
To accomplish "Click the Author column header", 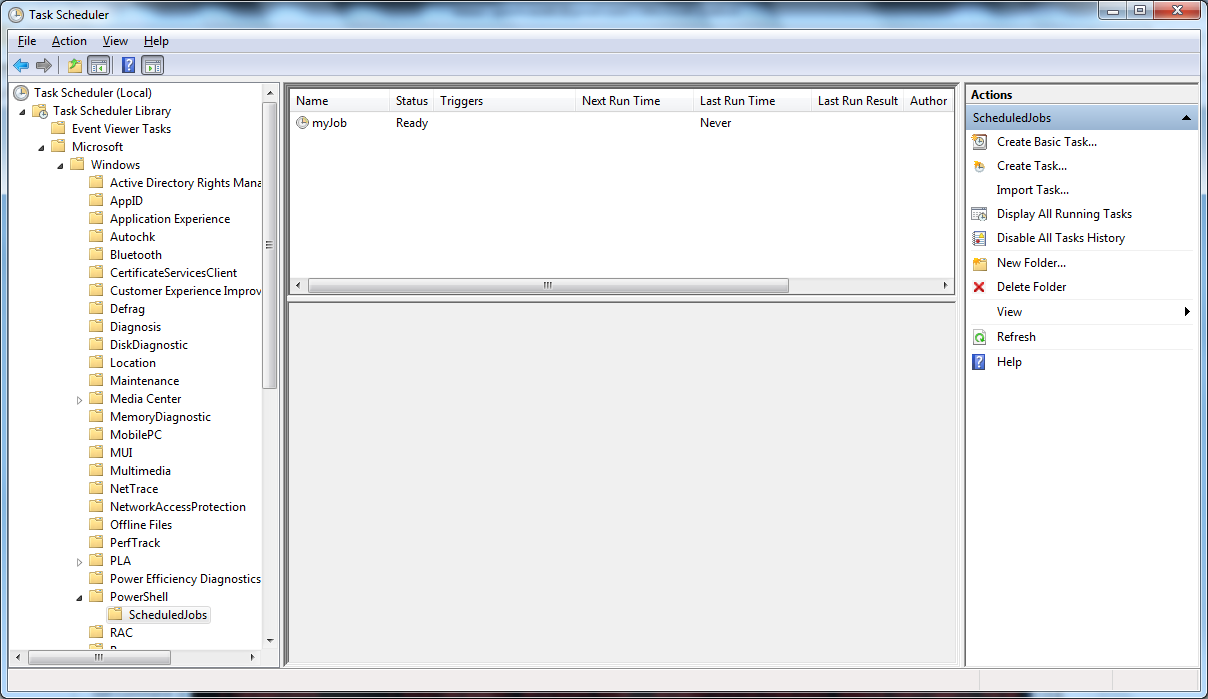I will pyautogui.click(x=928, y=101).
